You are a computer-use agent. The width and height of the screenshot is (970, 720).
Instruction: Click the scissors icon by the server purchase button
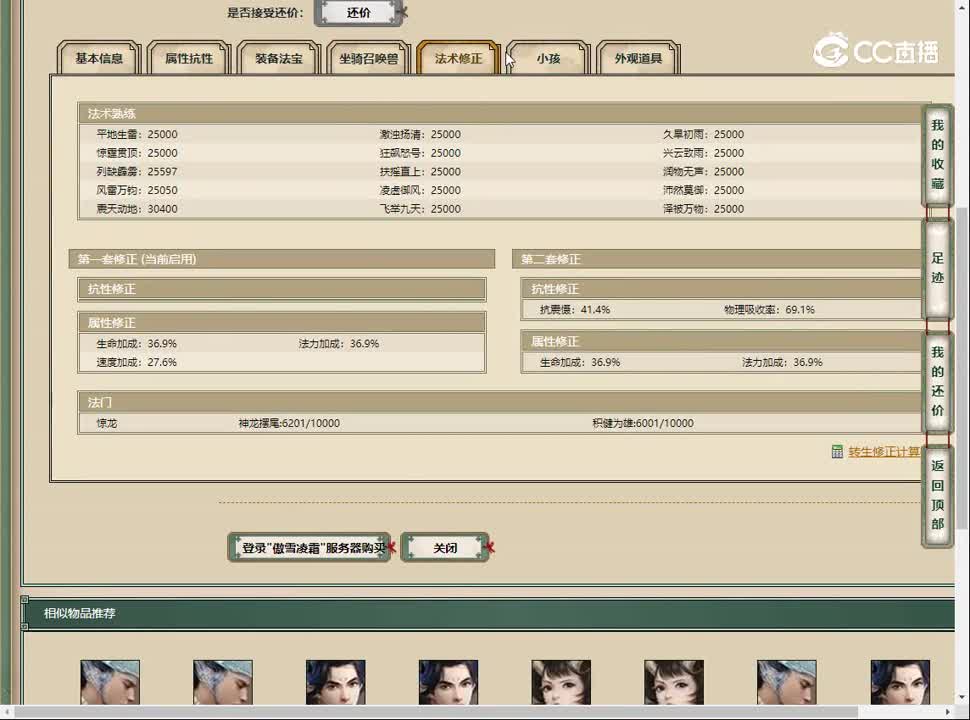(x=393, y=548)
